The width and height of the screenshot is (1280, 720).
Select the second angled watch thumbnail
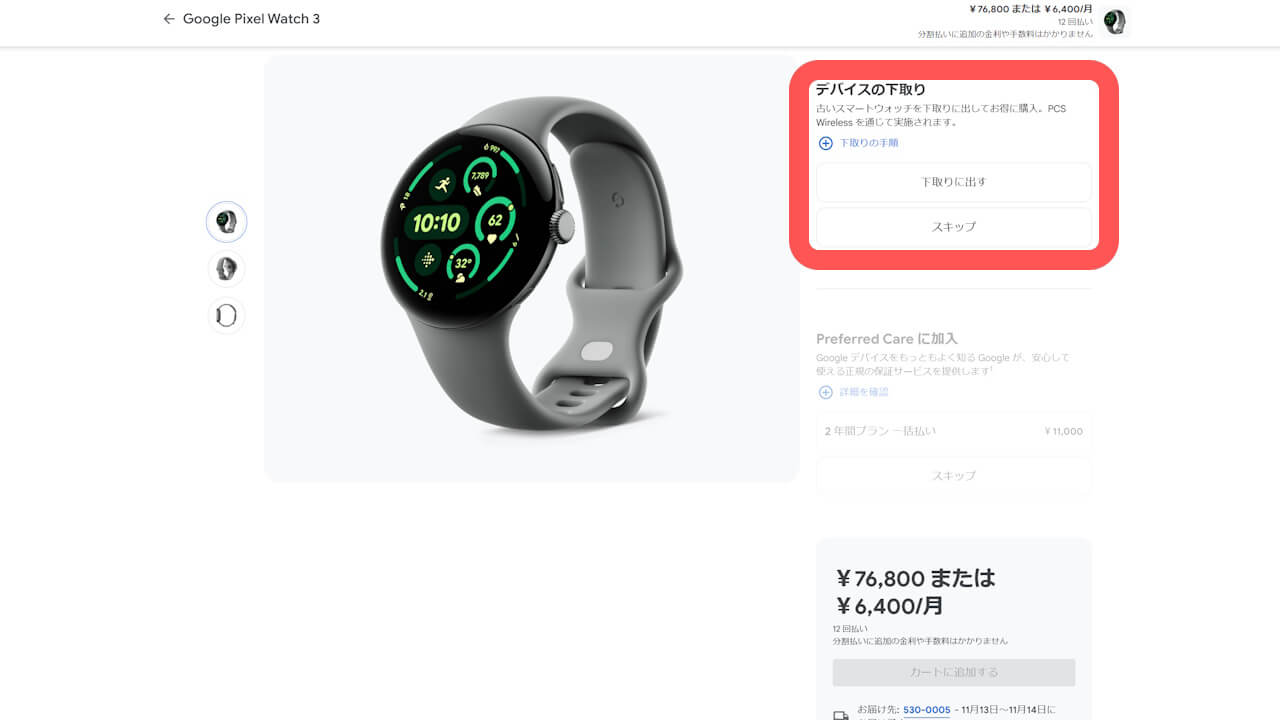[227, 268]
